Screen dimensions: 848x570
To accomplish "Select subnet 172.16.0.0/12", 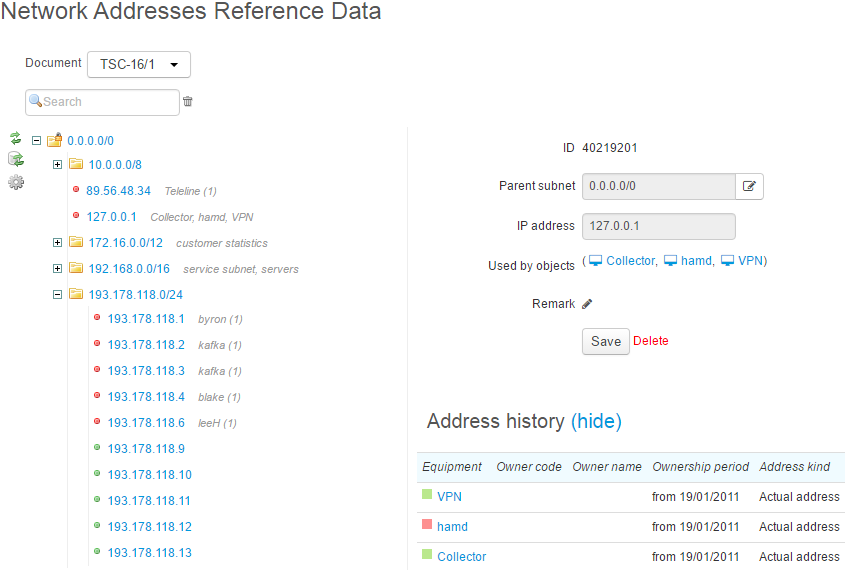I will [x=125, y=243].
